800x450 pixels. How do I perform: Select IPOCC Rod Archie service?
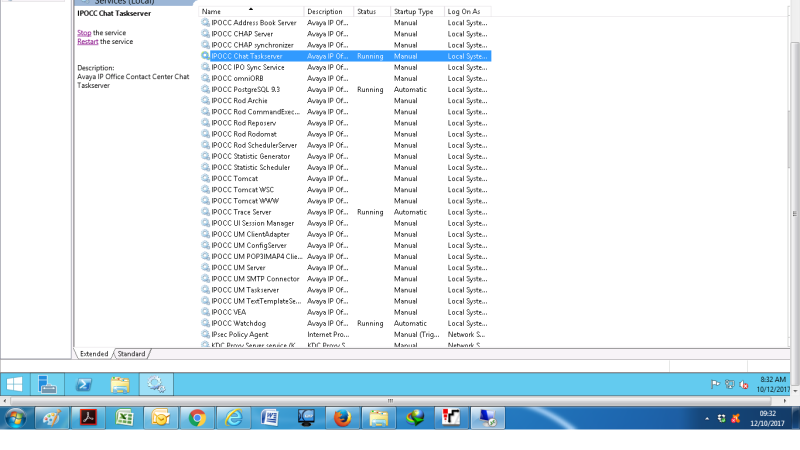click(345, 101)
